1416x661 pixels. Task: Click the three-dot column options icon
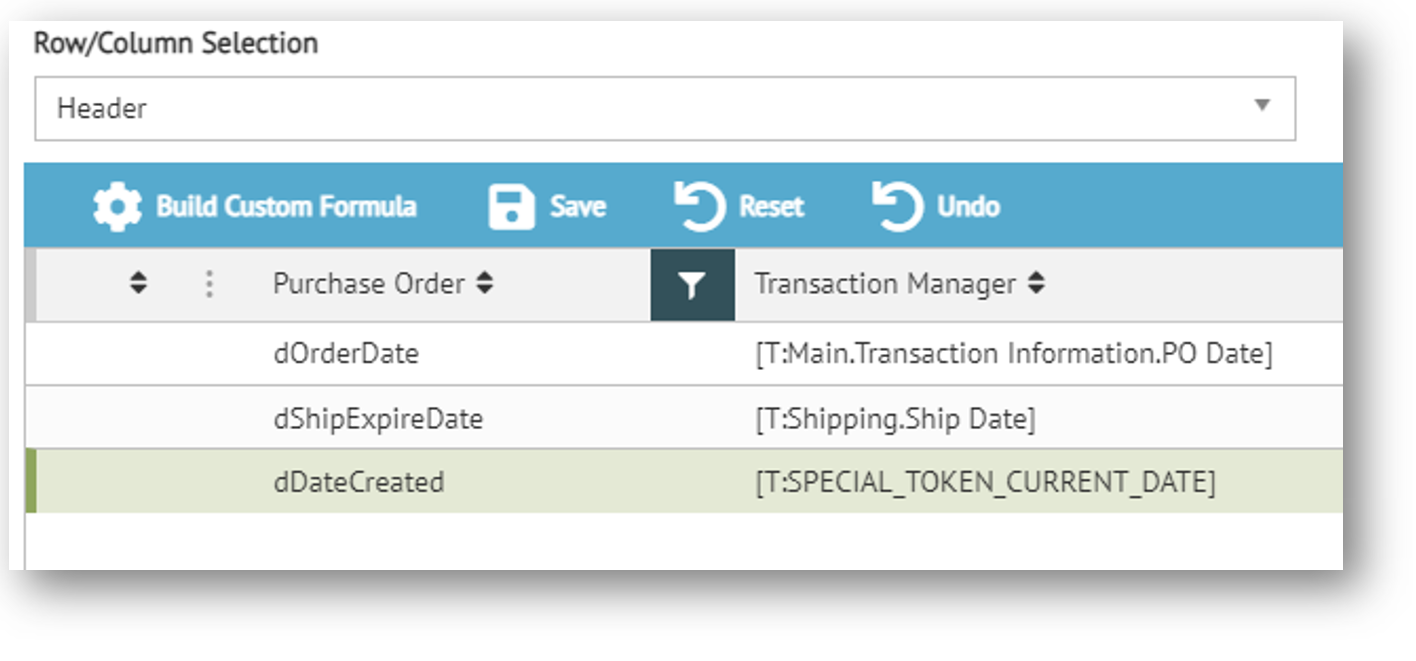[x=209, y=285]
